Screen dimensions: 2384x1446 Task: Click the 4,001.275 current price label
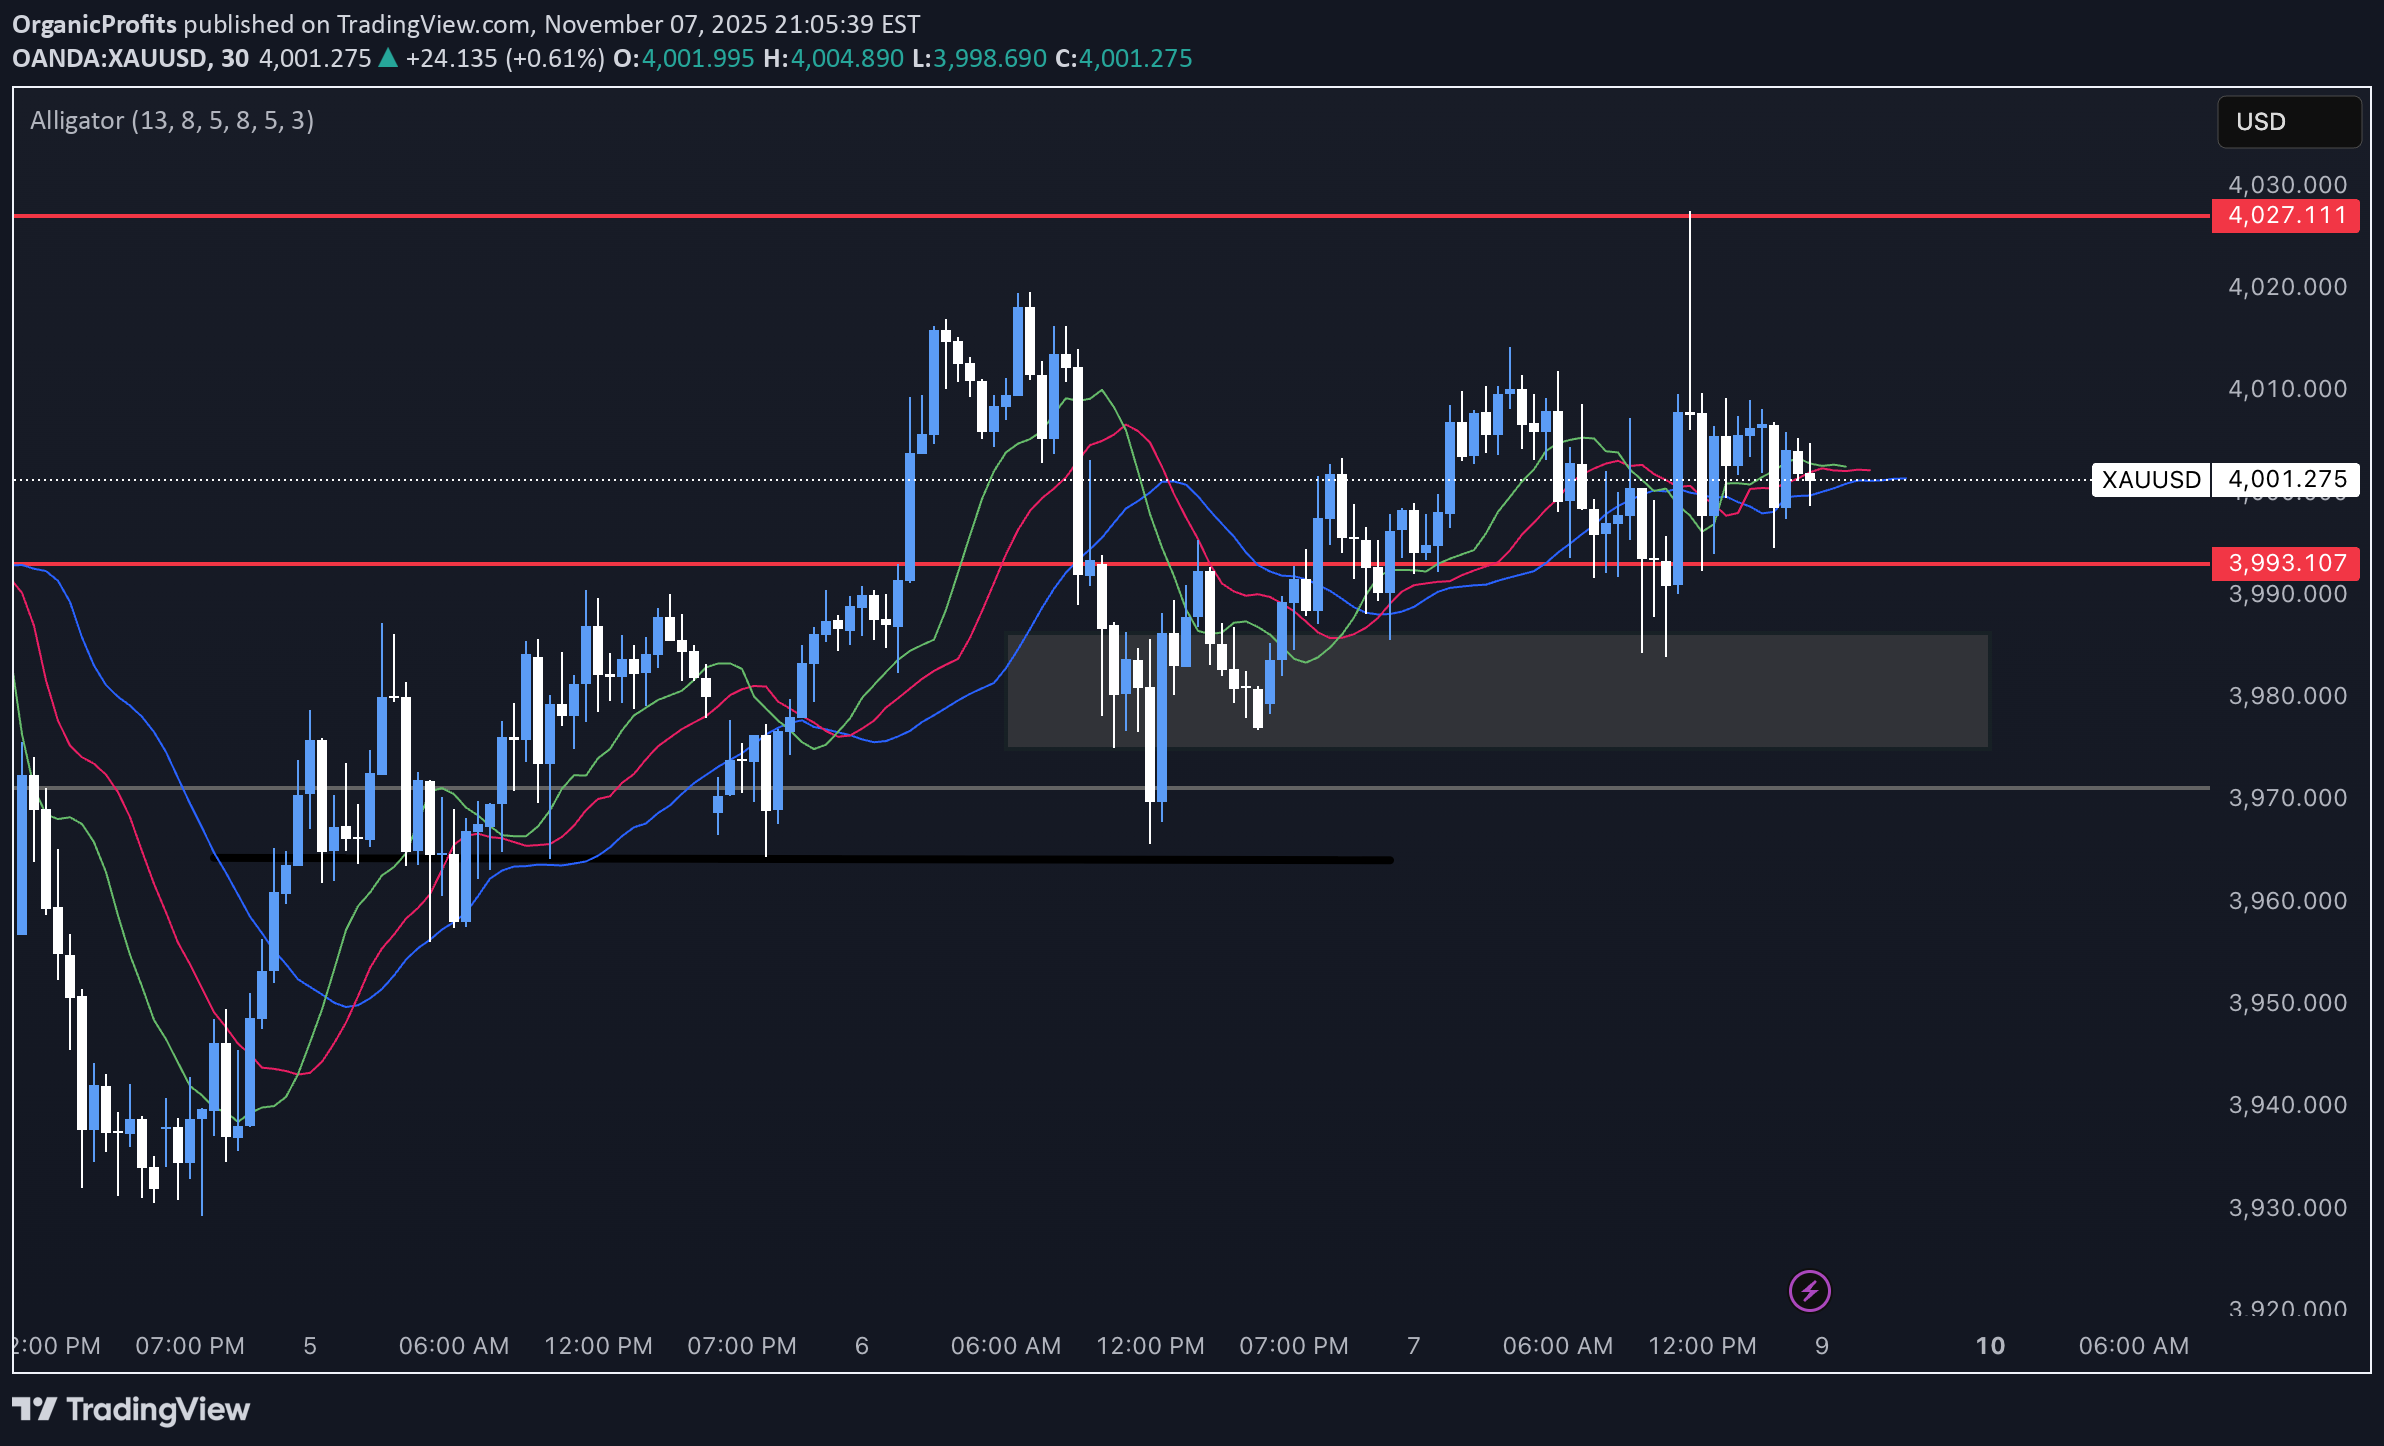click(x=2286, y=479)
